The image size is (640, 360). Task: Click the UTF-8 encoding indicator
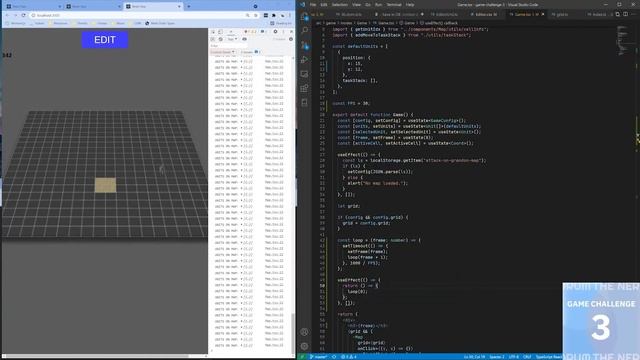pos(513,357)
